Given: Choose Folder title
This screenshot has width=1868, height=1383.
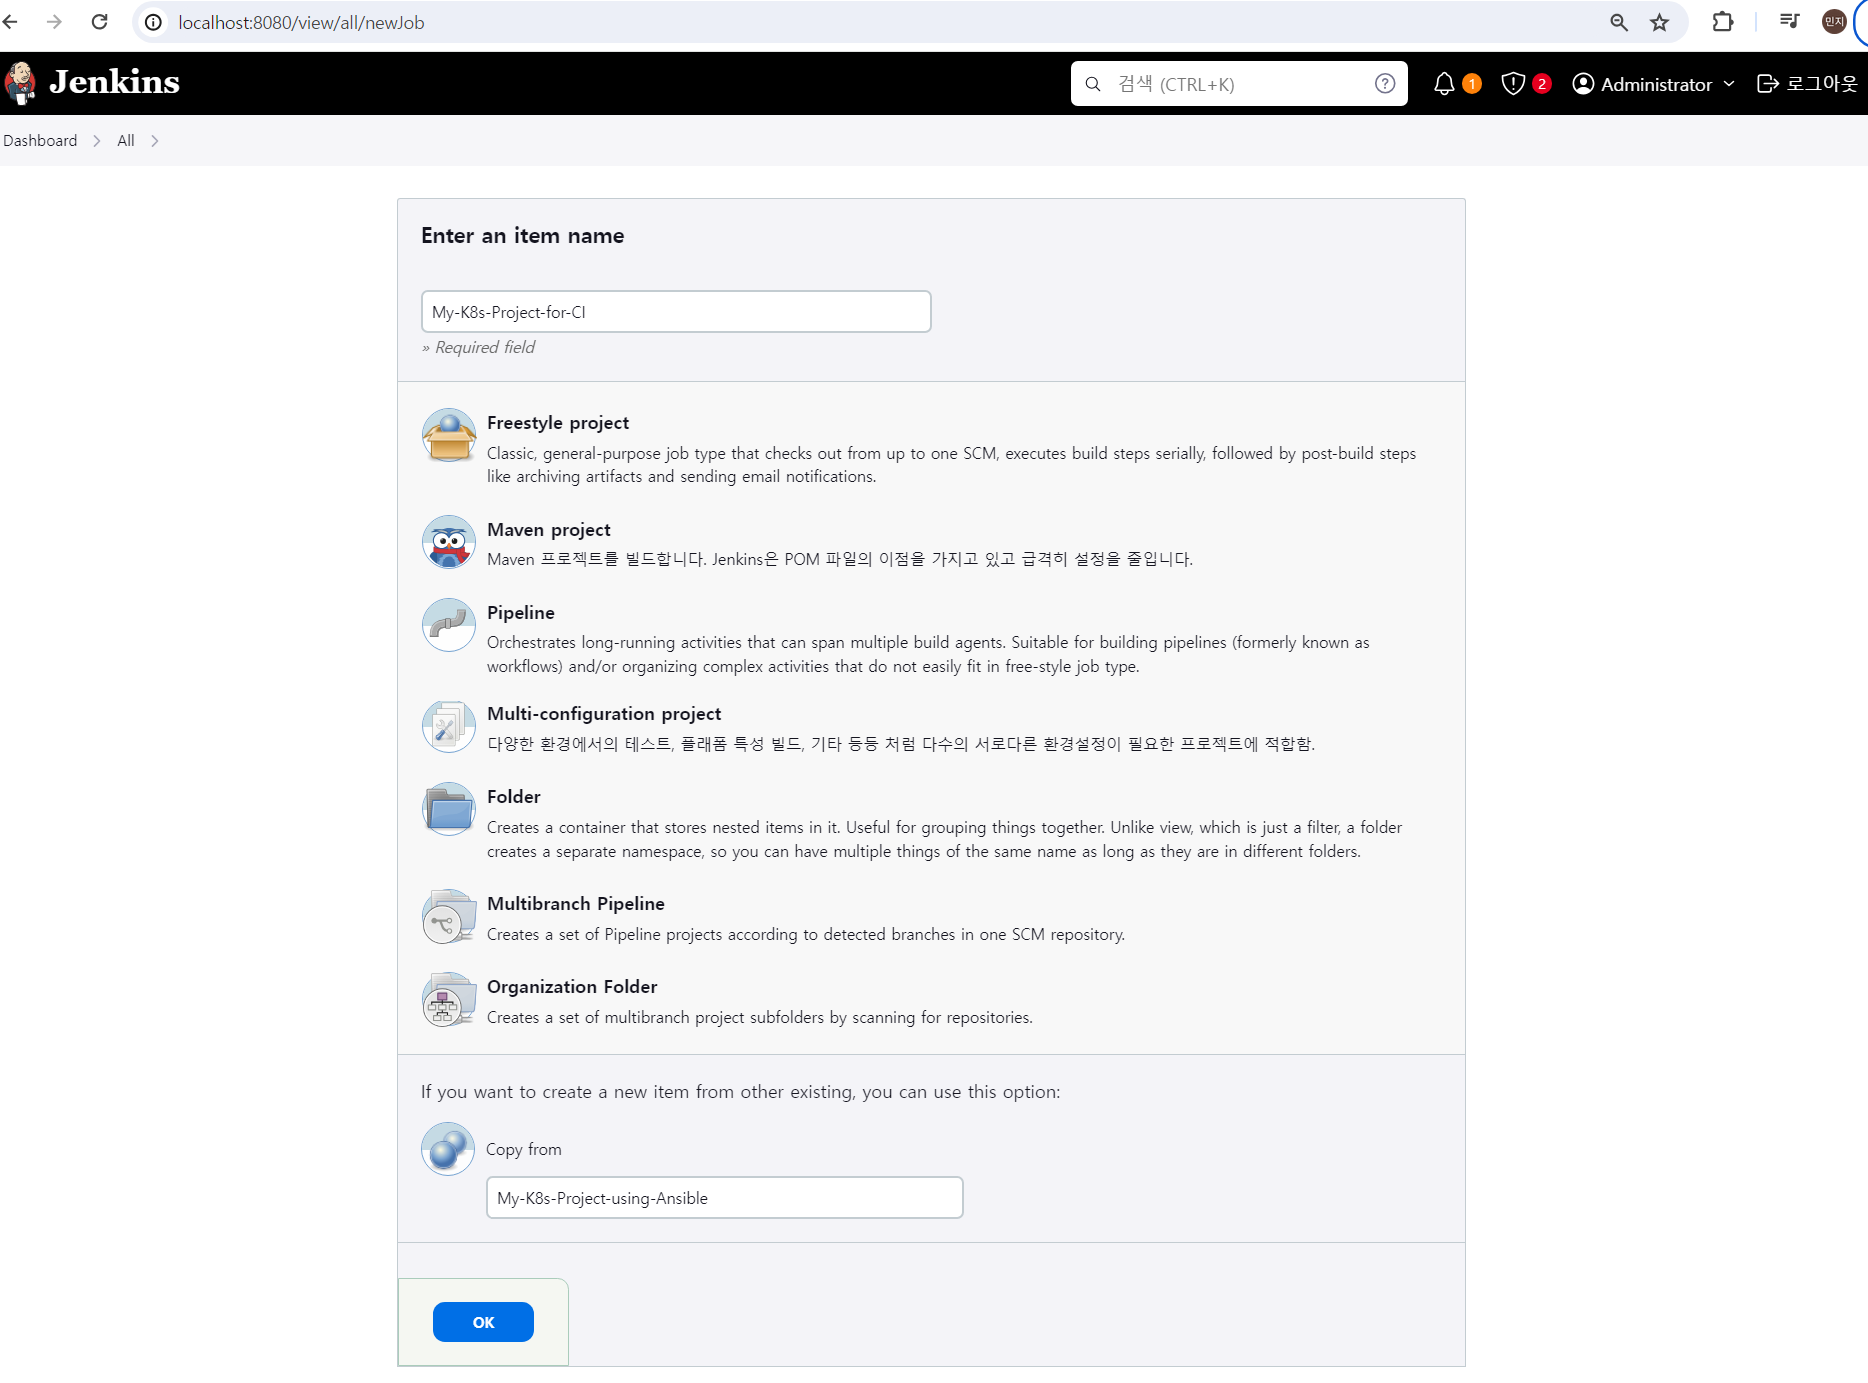Looking at the screenshot, I should pyautogui.click(x=514, y=797).
